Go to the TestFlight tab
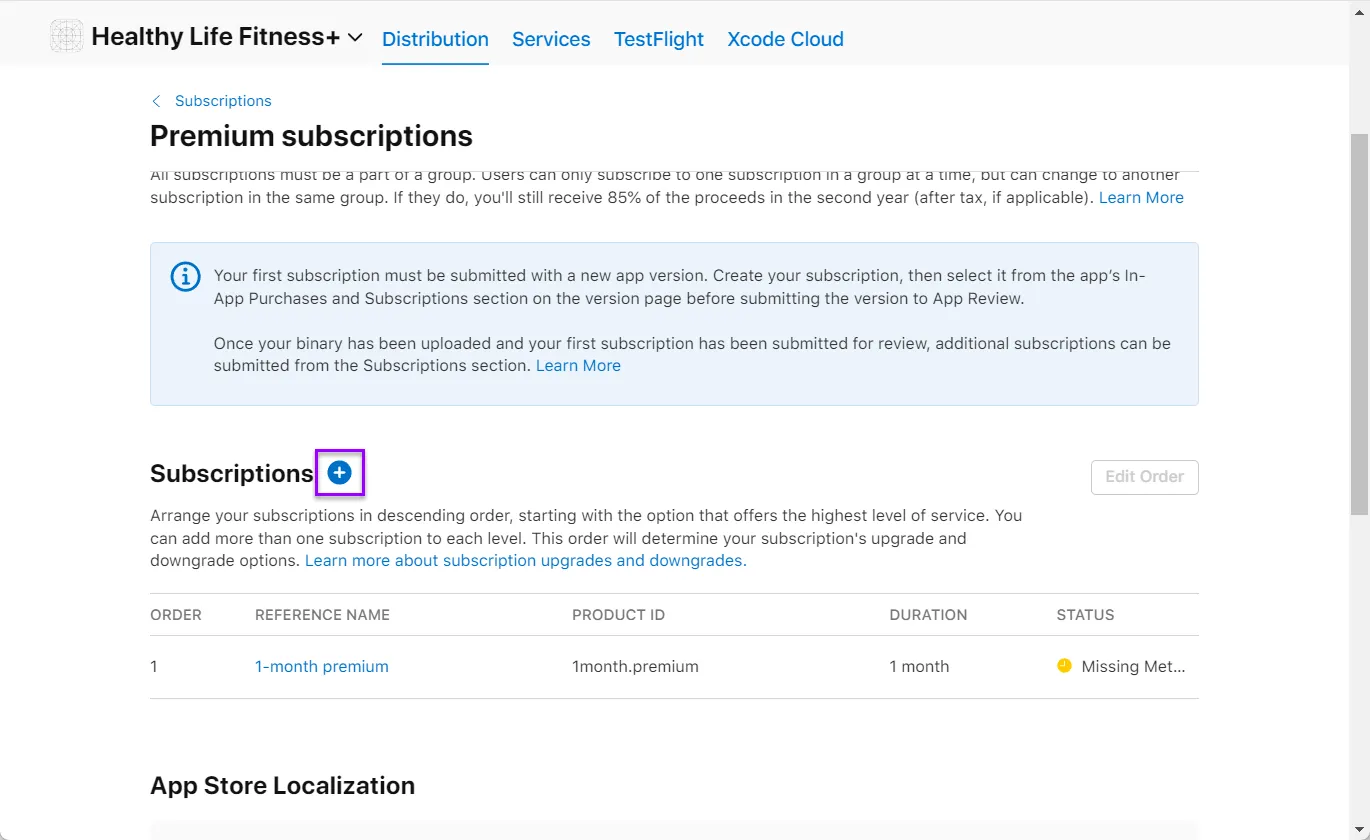Viewport: 1370px width, 840px height. pyautogui.click(x=658, y=39)
